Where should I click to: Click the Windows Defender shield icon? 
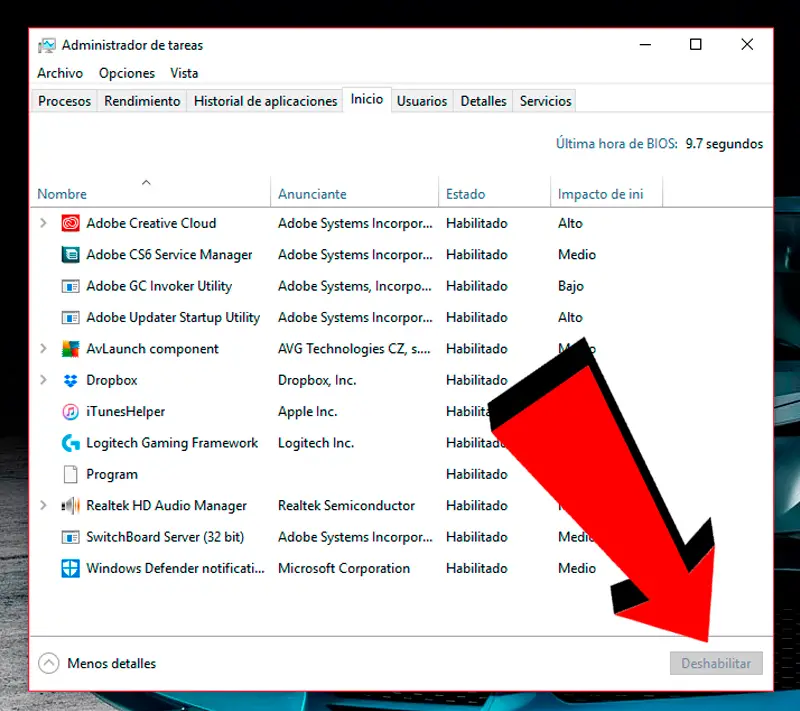pyautogui.click(x=70, y=568)
